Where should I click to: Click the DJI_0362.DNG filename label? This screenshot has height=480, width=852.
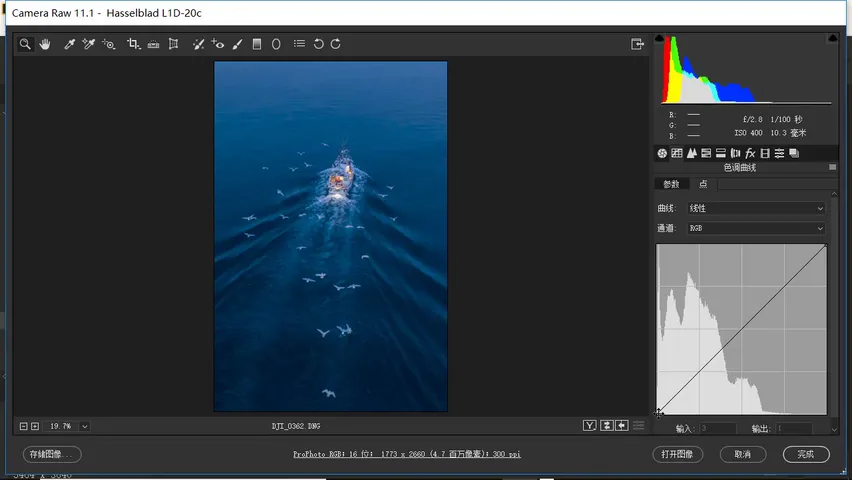click(x=296, y=426)
